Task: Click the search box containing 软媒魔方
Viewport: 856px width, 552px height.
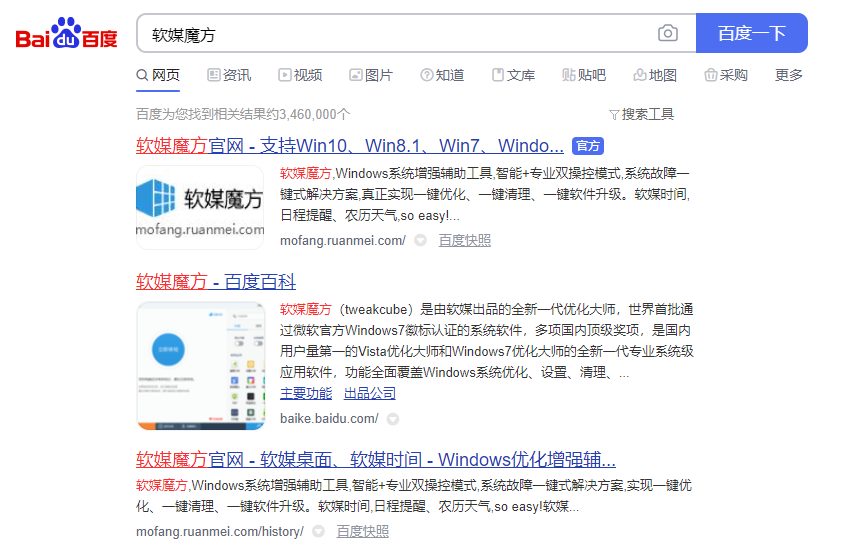Action: [400, 34]
